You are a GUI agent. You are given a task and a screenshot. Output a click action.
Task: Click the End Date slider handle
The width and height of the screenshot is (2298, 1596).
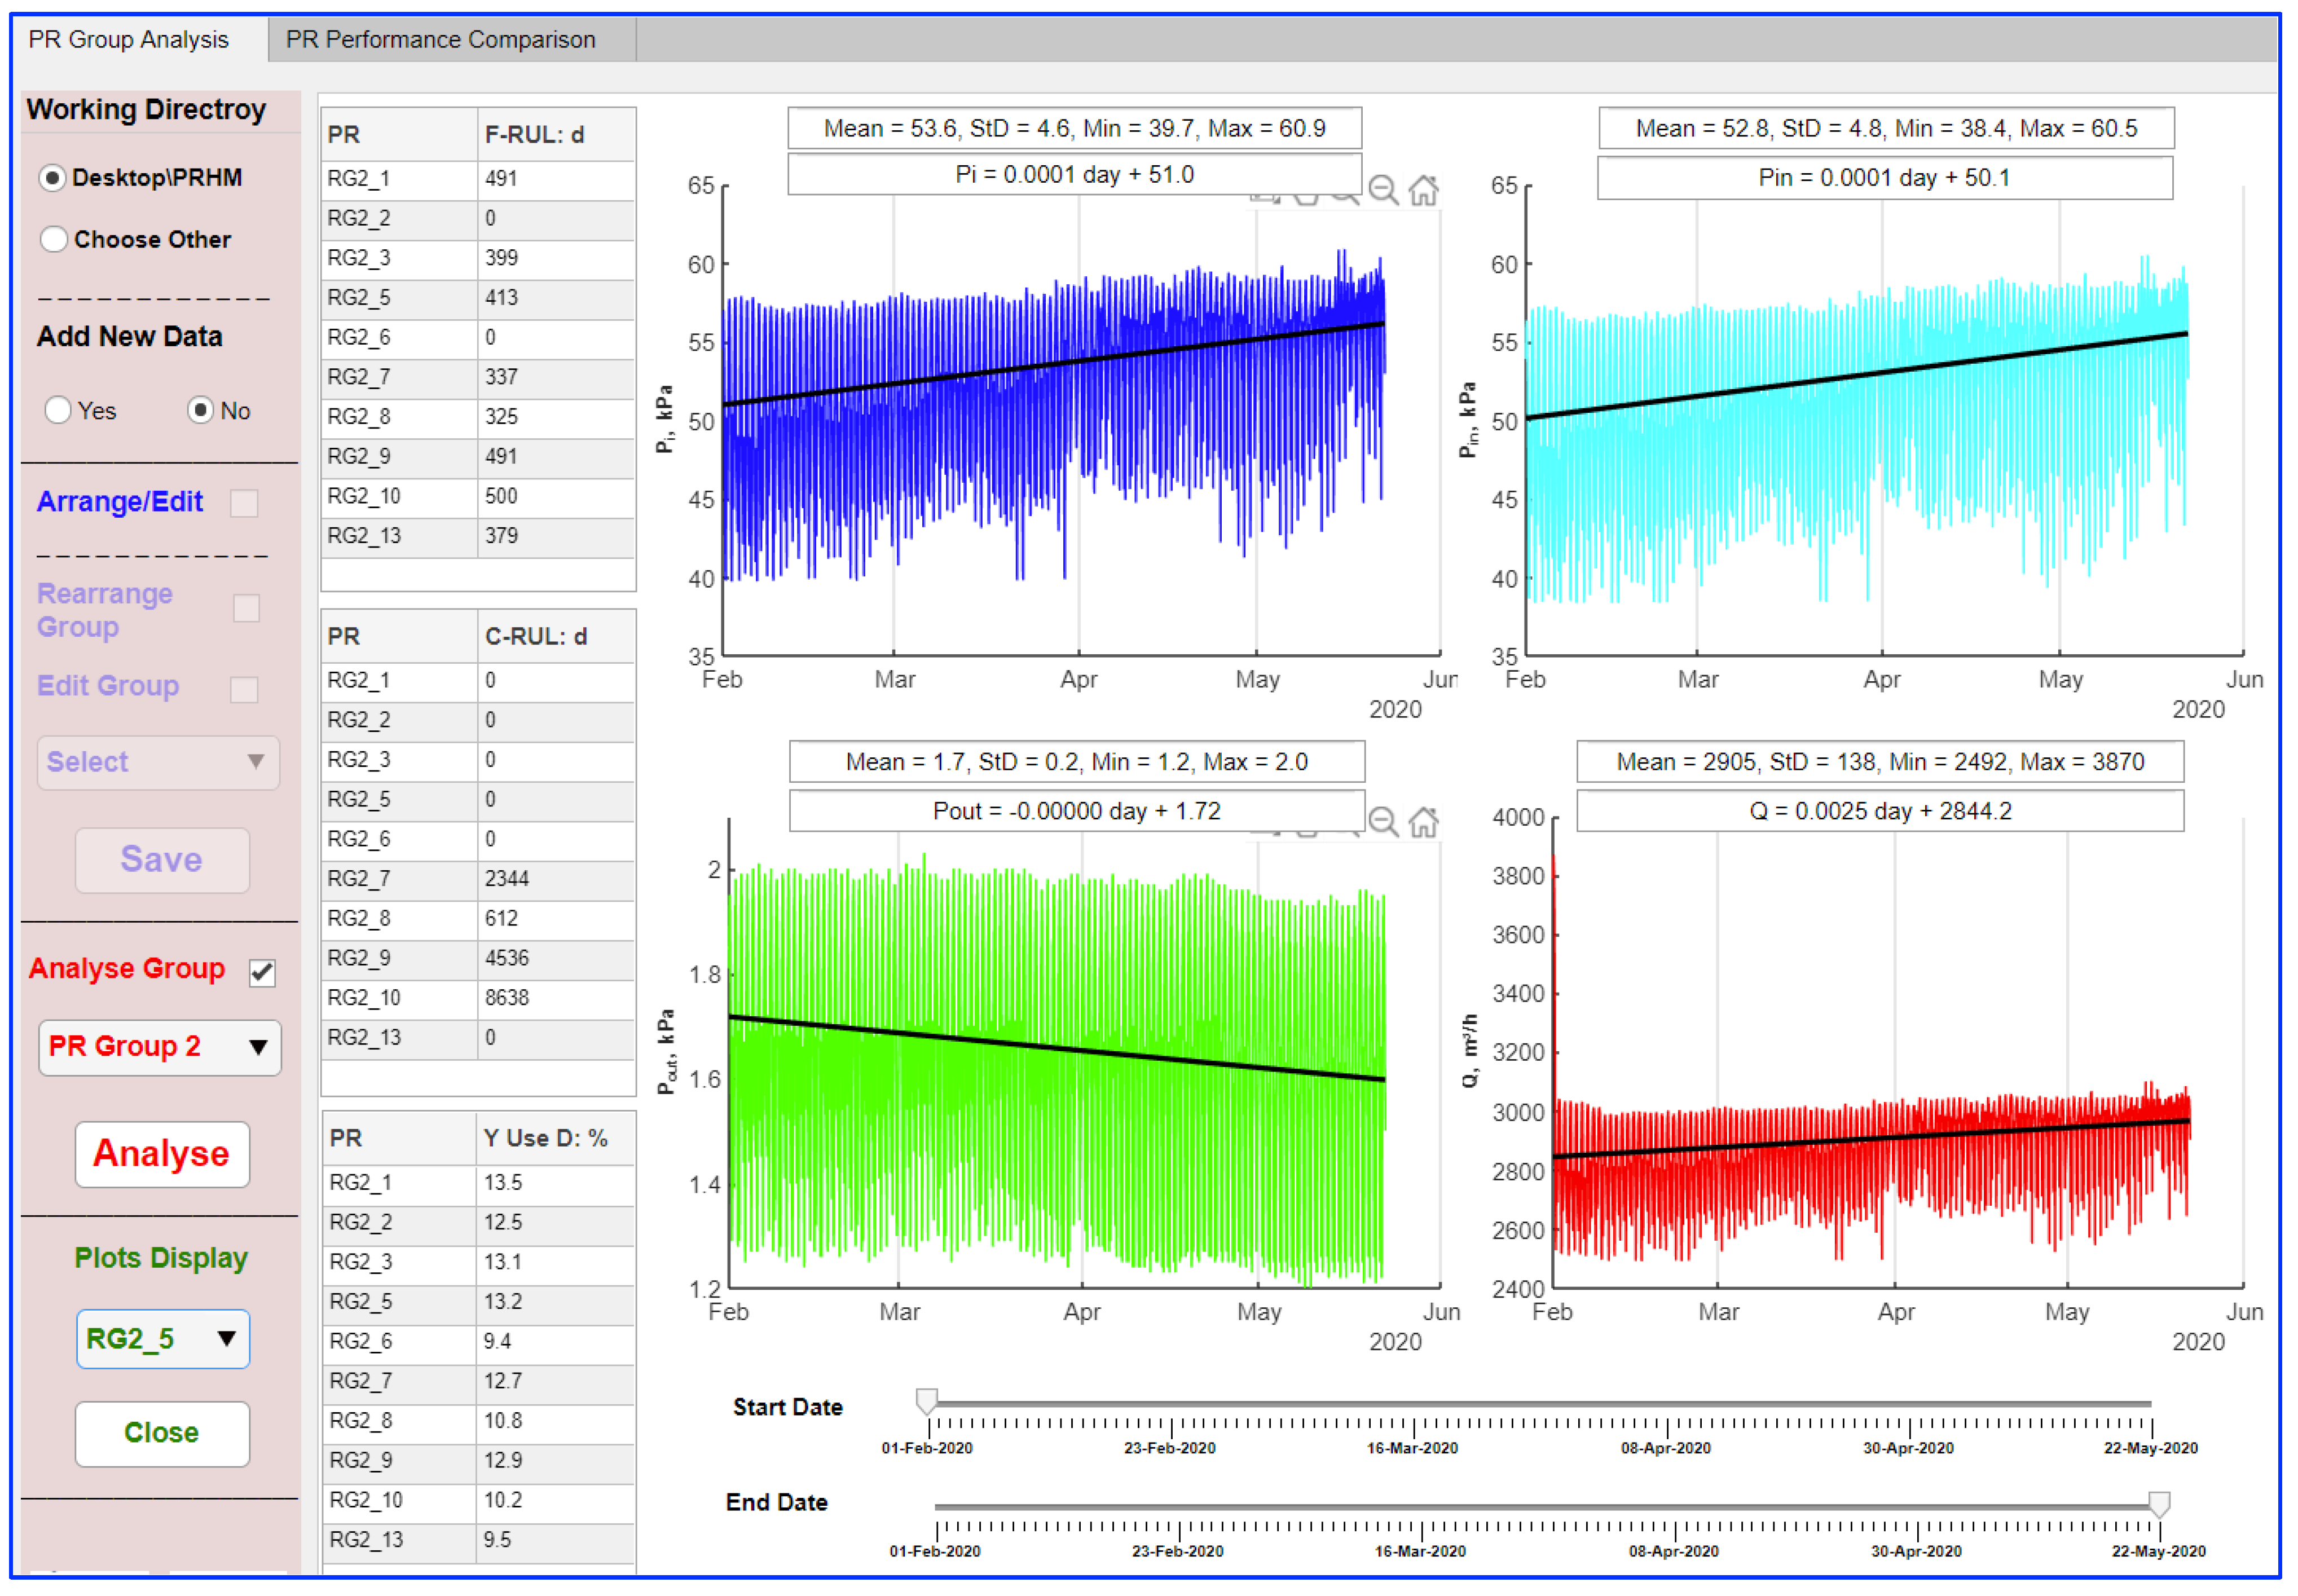click(x=2159, y=1504)
